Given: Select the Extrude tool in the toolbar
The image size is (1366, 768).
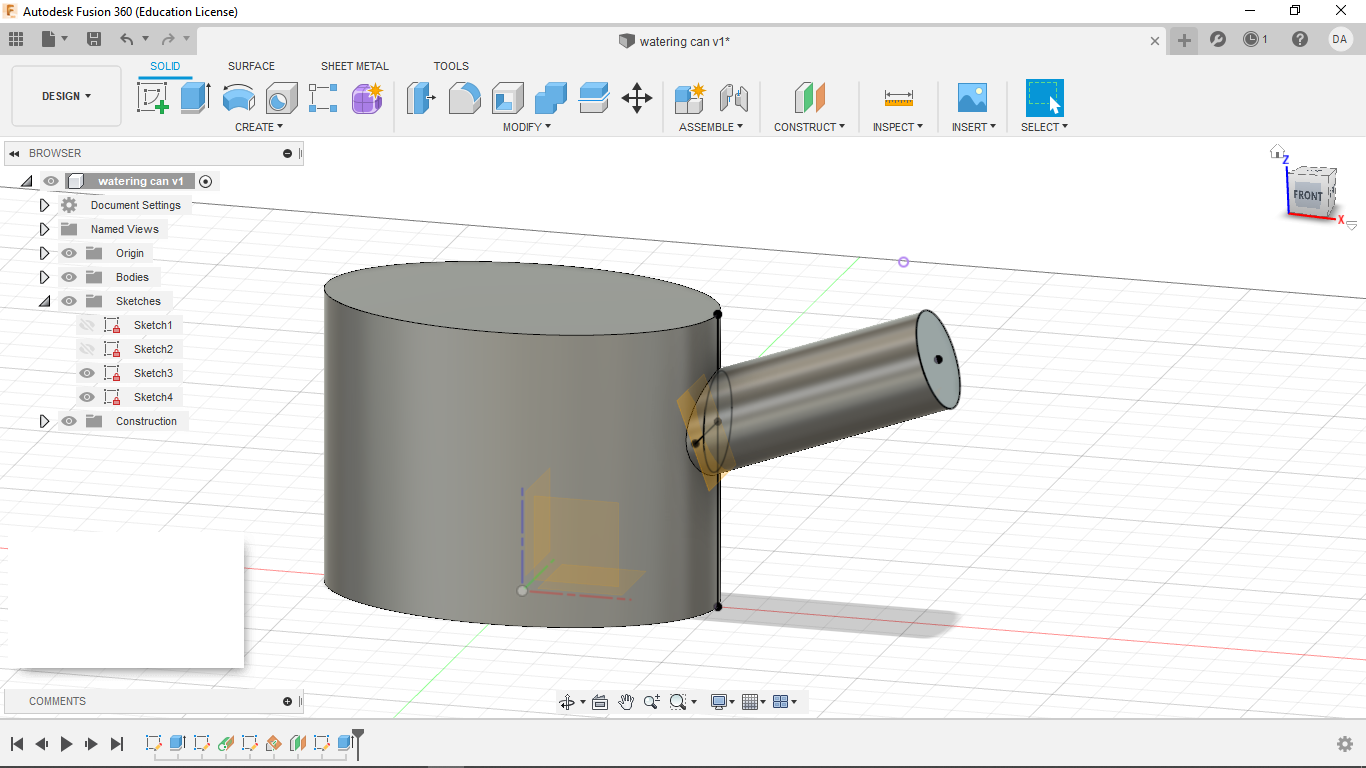Looking at the screenshot, I should [196, 98].
